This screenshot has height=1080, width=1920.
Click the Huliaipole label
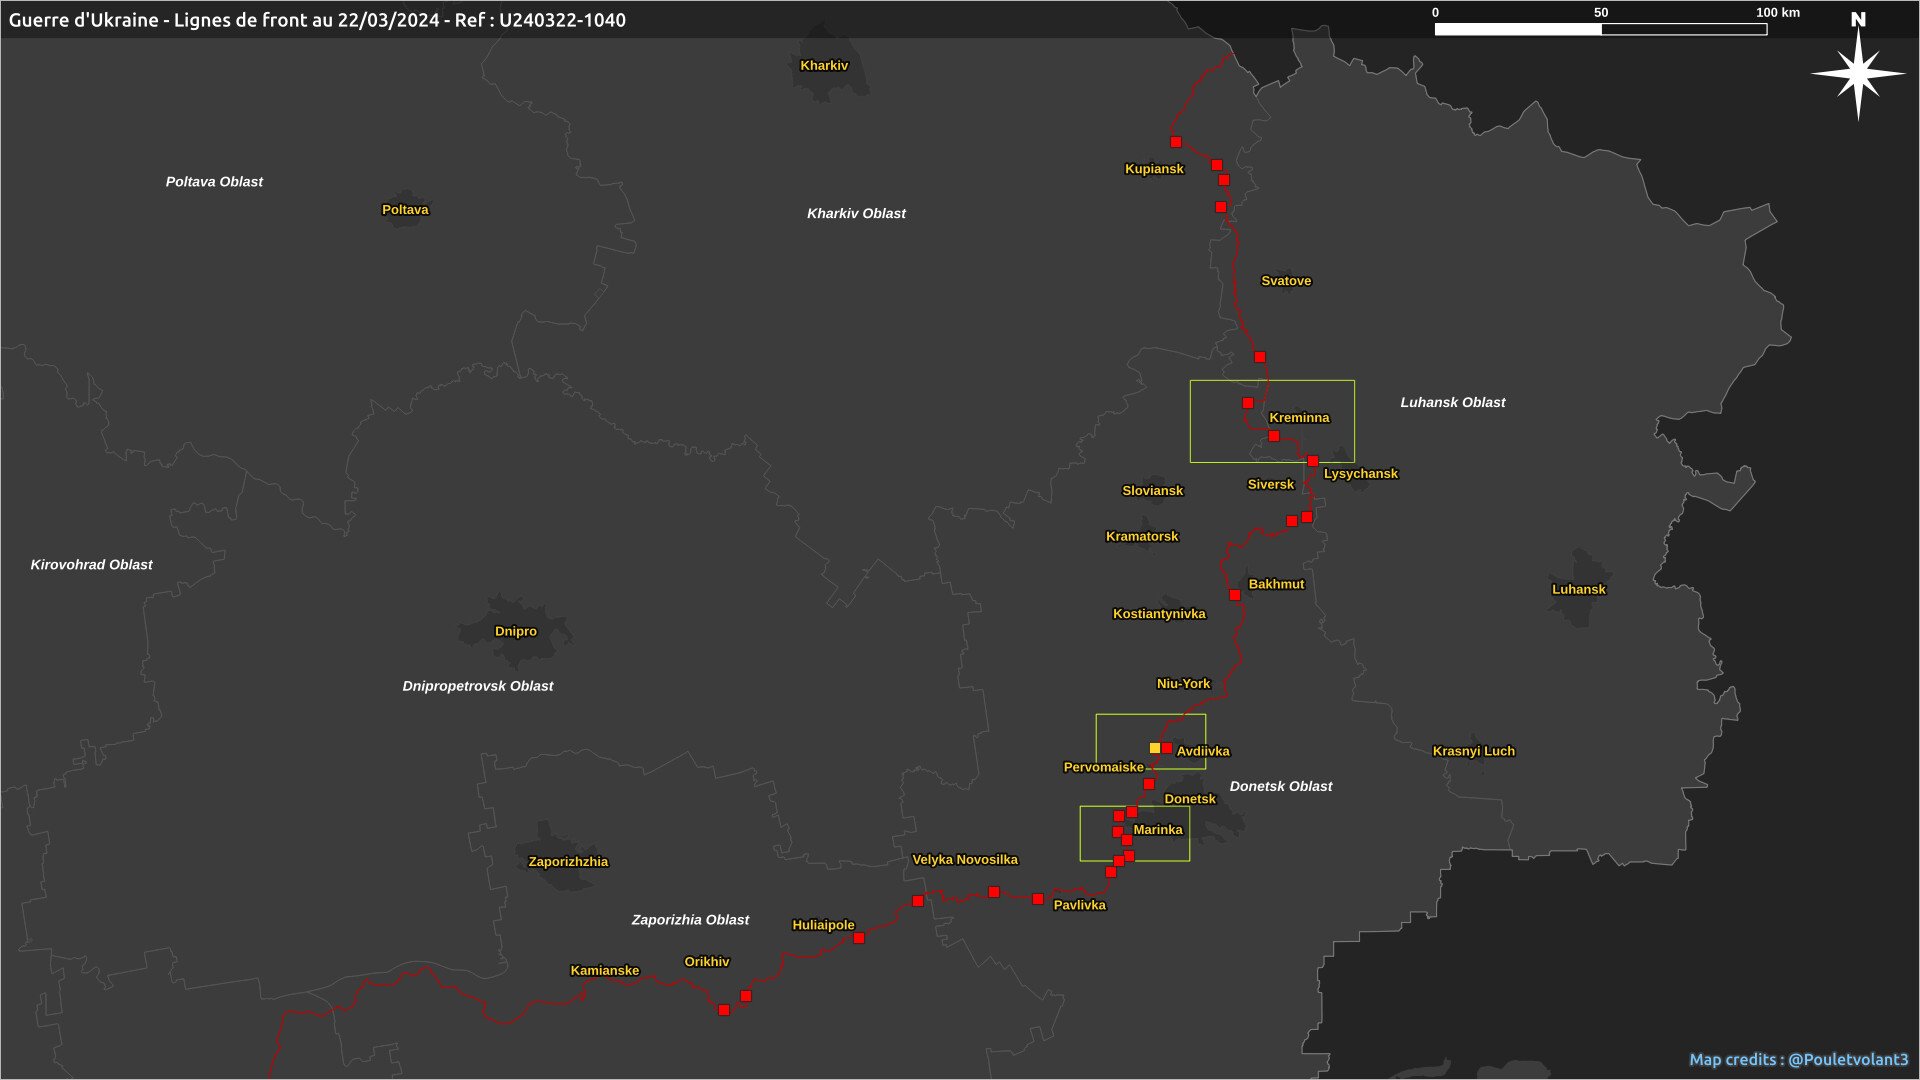click(823, 926)
